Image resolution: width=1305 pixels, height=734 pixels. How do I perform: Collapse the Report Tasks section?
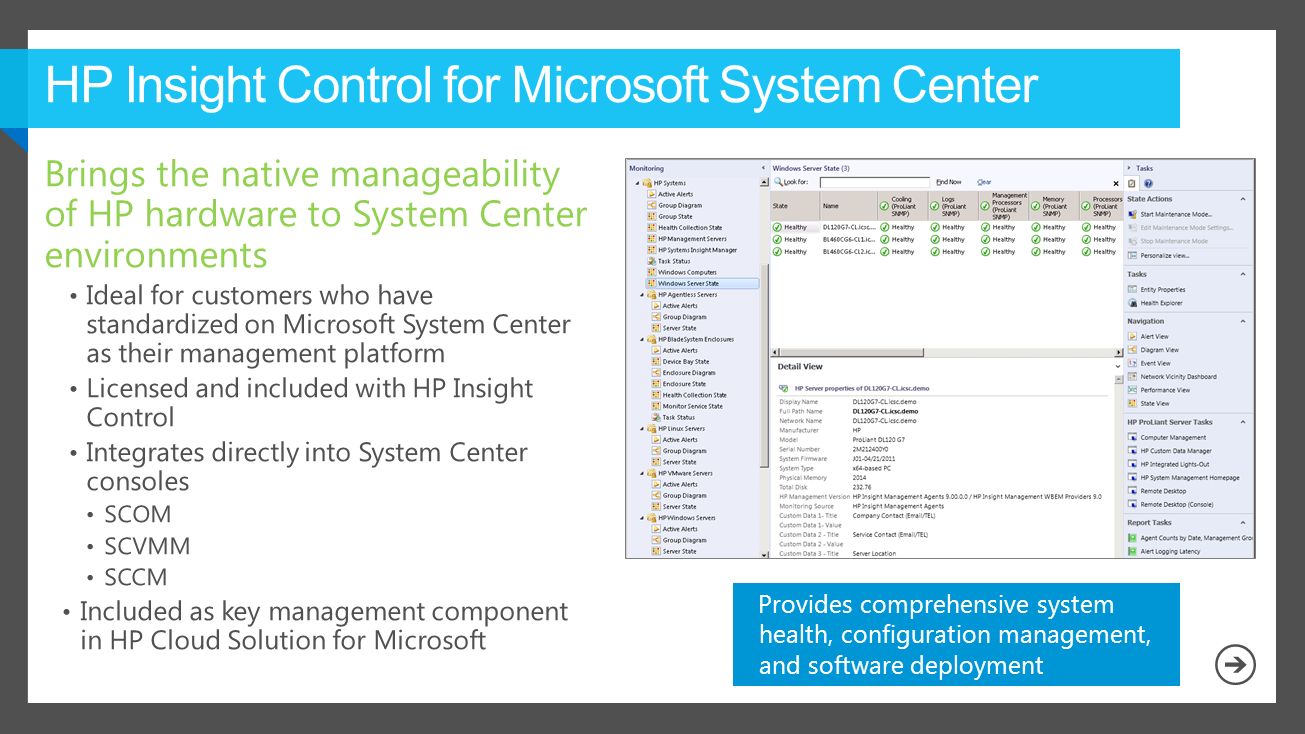pos(1244,522)
